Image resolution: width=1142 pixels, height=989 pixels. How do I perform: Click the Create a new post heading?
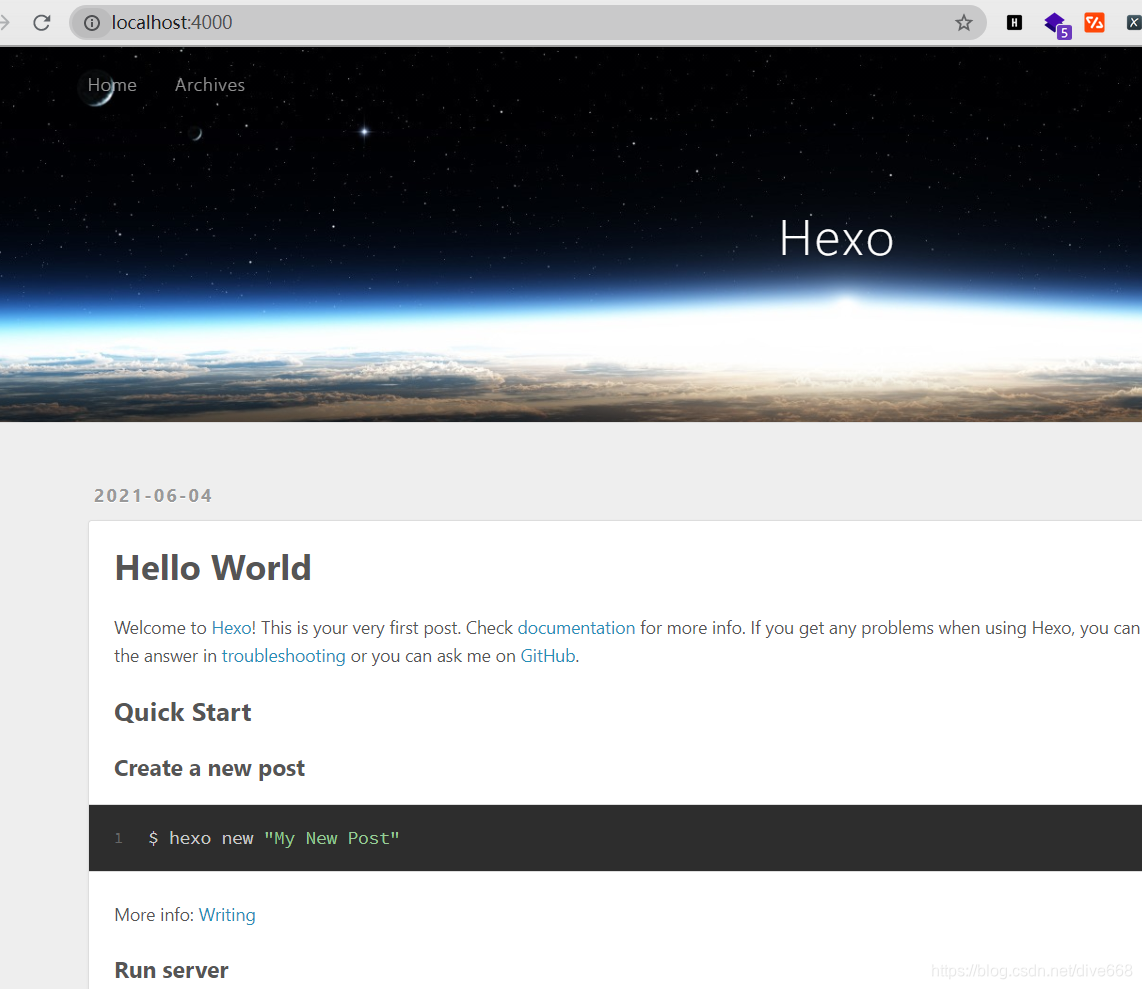pos(210,768)
